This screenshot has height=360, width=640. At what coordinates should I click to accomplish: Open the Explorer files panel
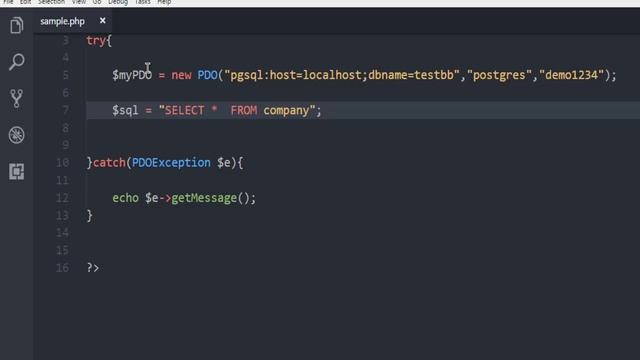click(x=16, y=25)
